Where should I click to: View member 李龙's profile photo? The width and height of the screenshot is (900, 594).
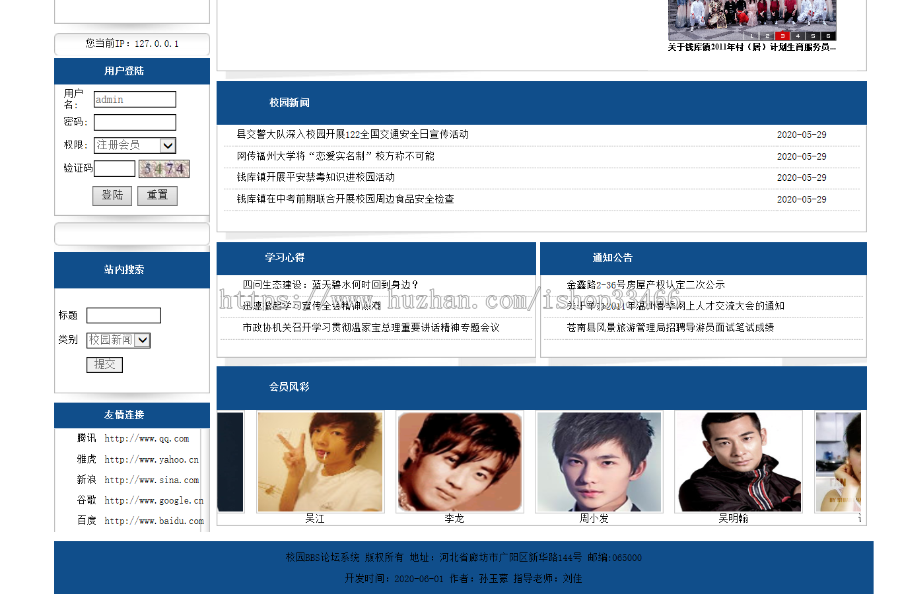coord(458,460)
